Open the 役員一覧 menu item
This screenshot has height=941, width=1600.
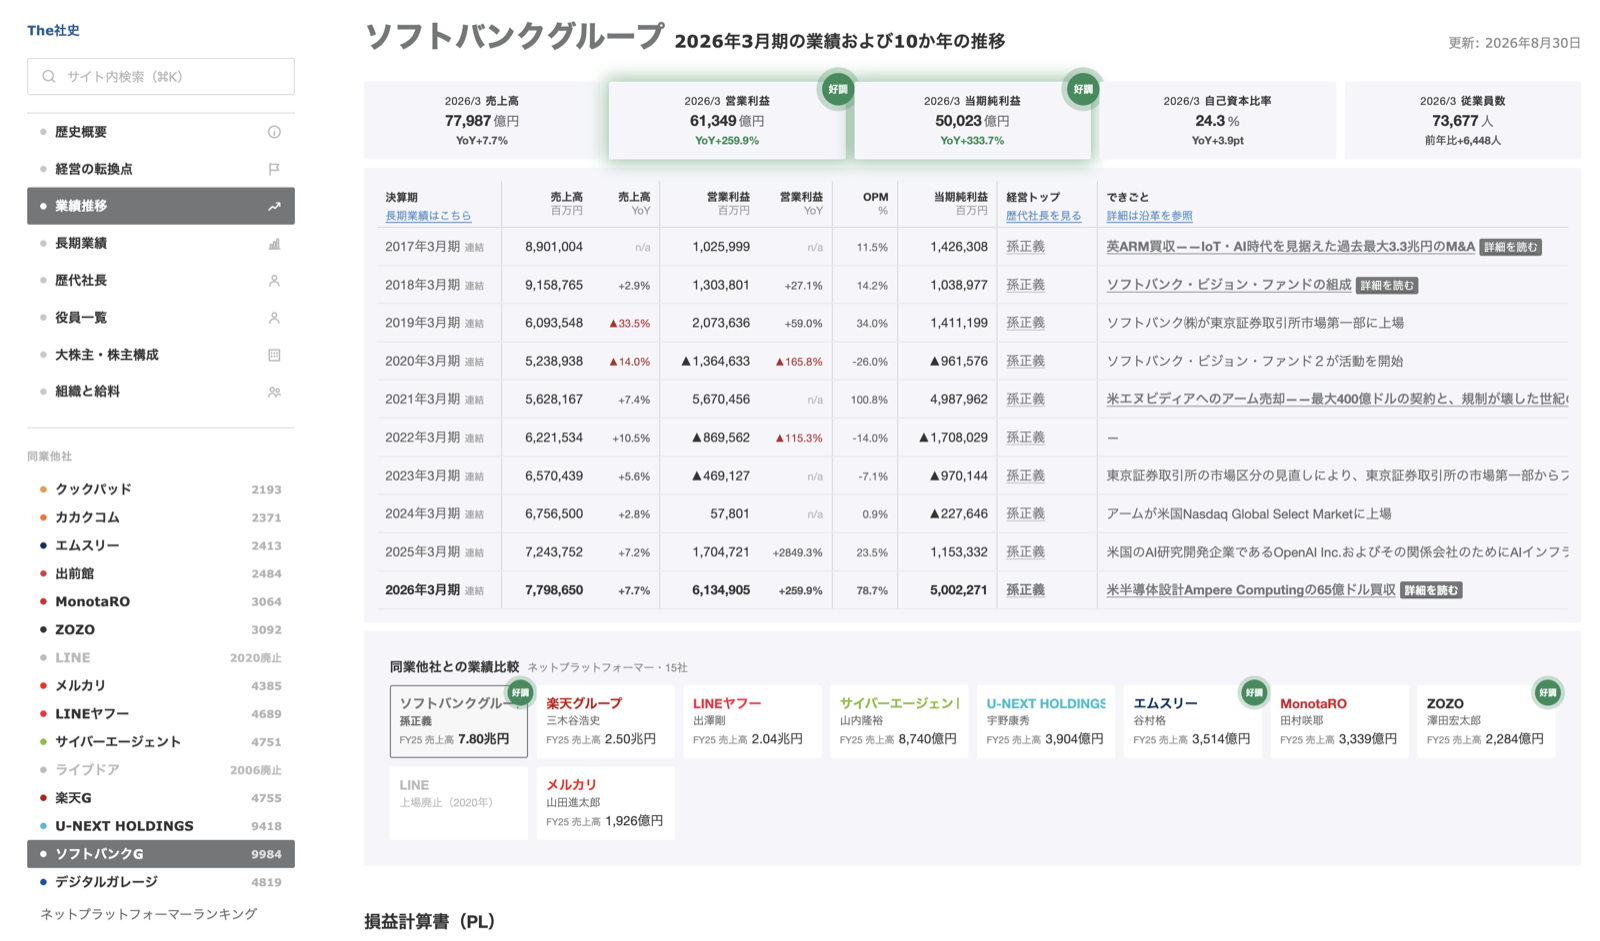tap(161, 318)
